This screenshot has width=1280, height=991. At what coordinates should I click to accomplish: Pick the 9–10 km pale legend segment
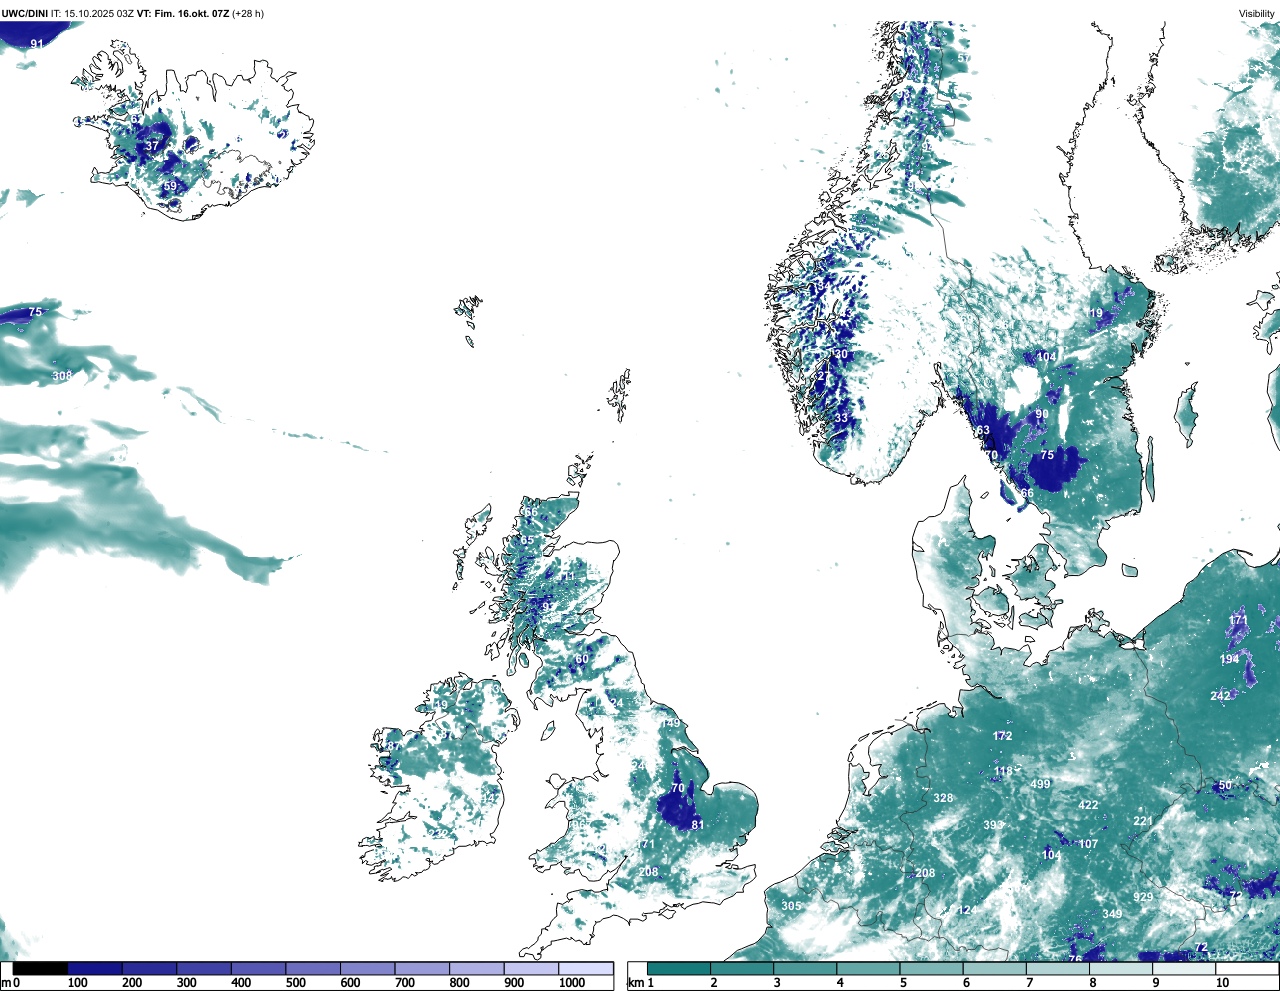coord(1185,968)
